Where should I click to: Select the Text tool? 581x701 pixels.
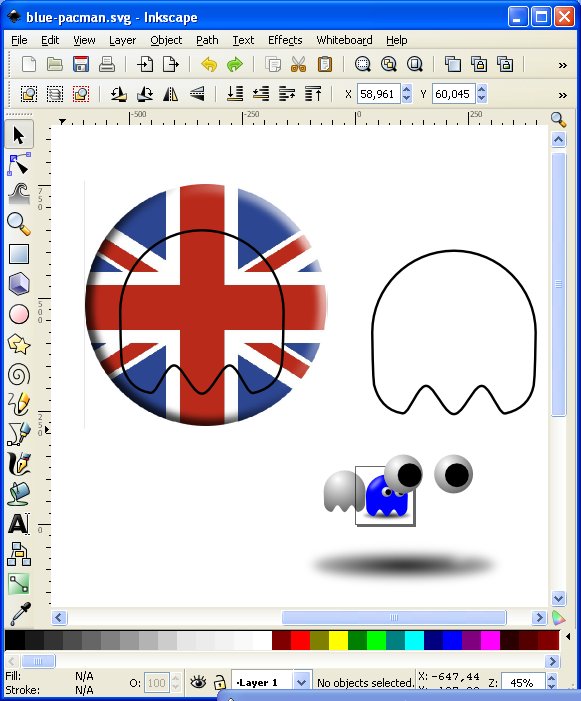[19, 524]
